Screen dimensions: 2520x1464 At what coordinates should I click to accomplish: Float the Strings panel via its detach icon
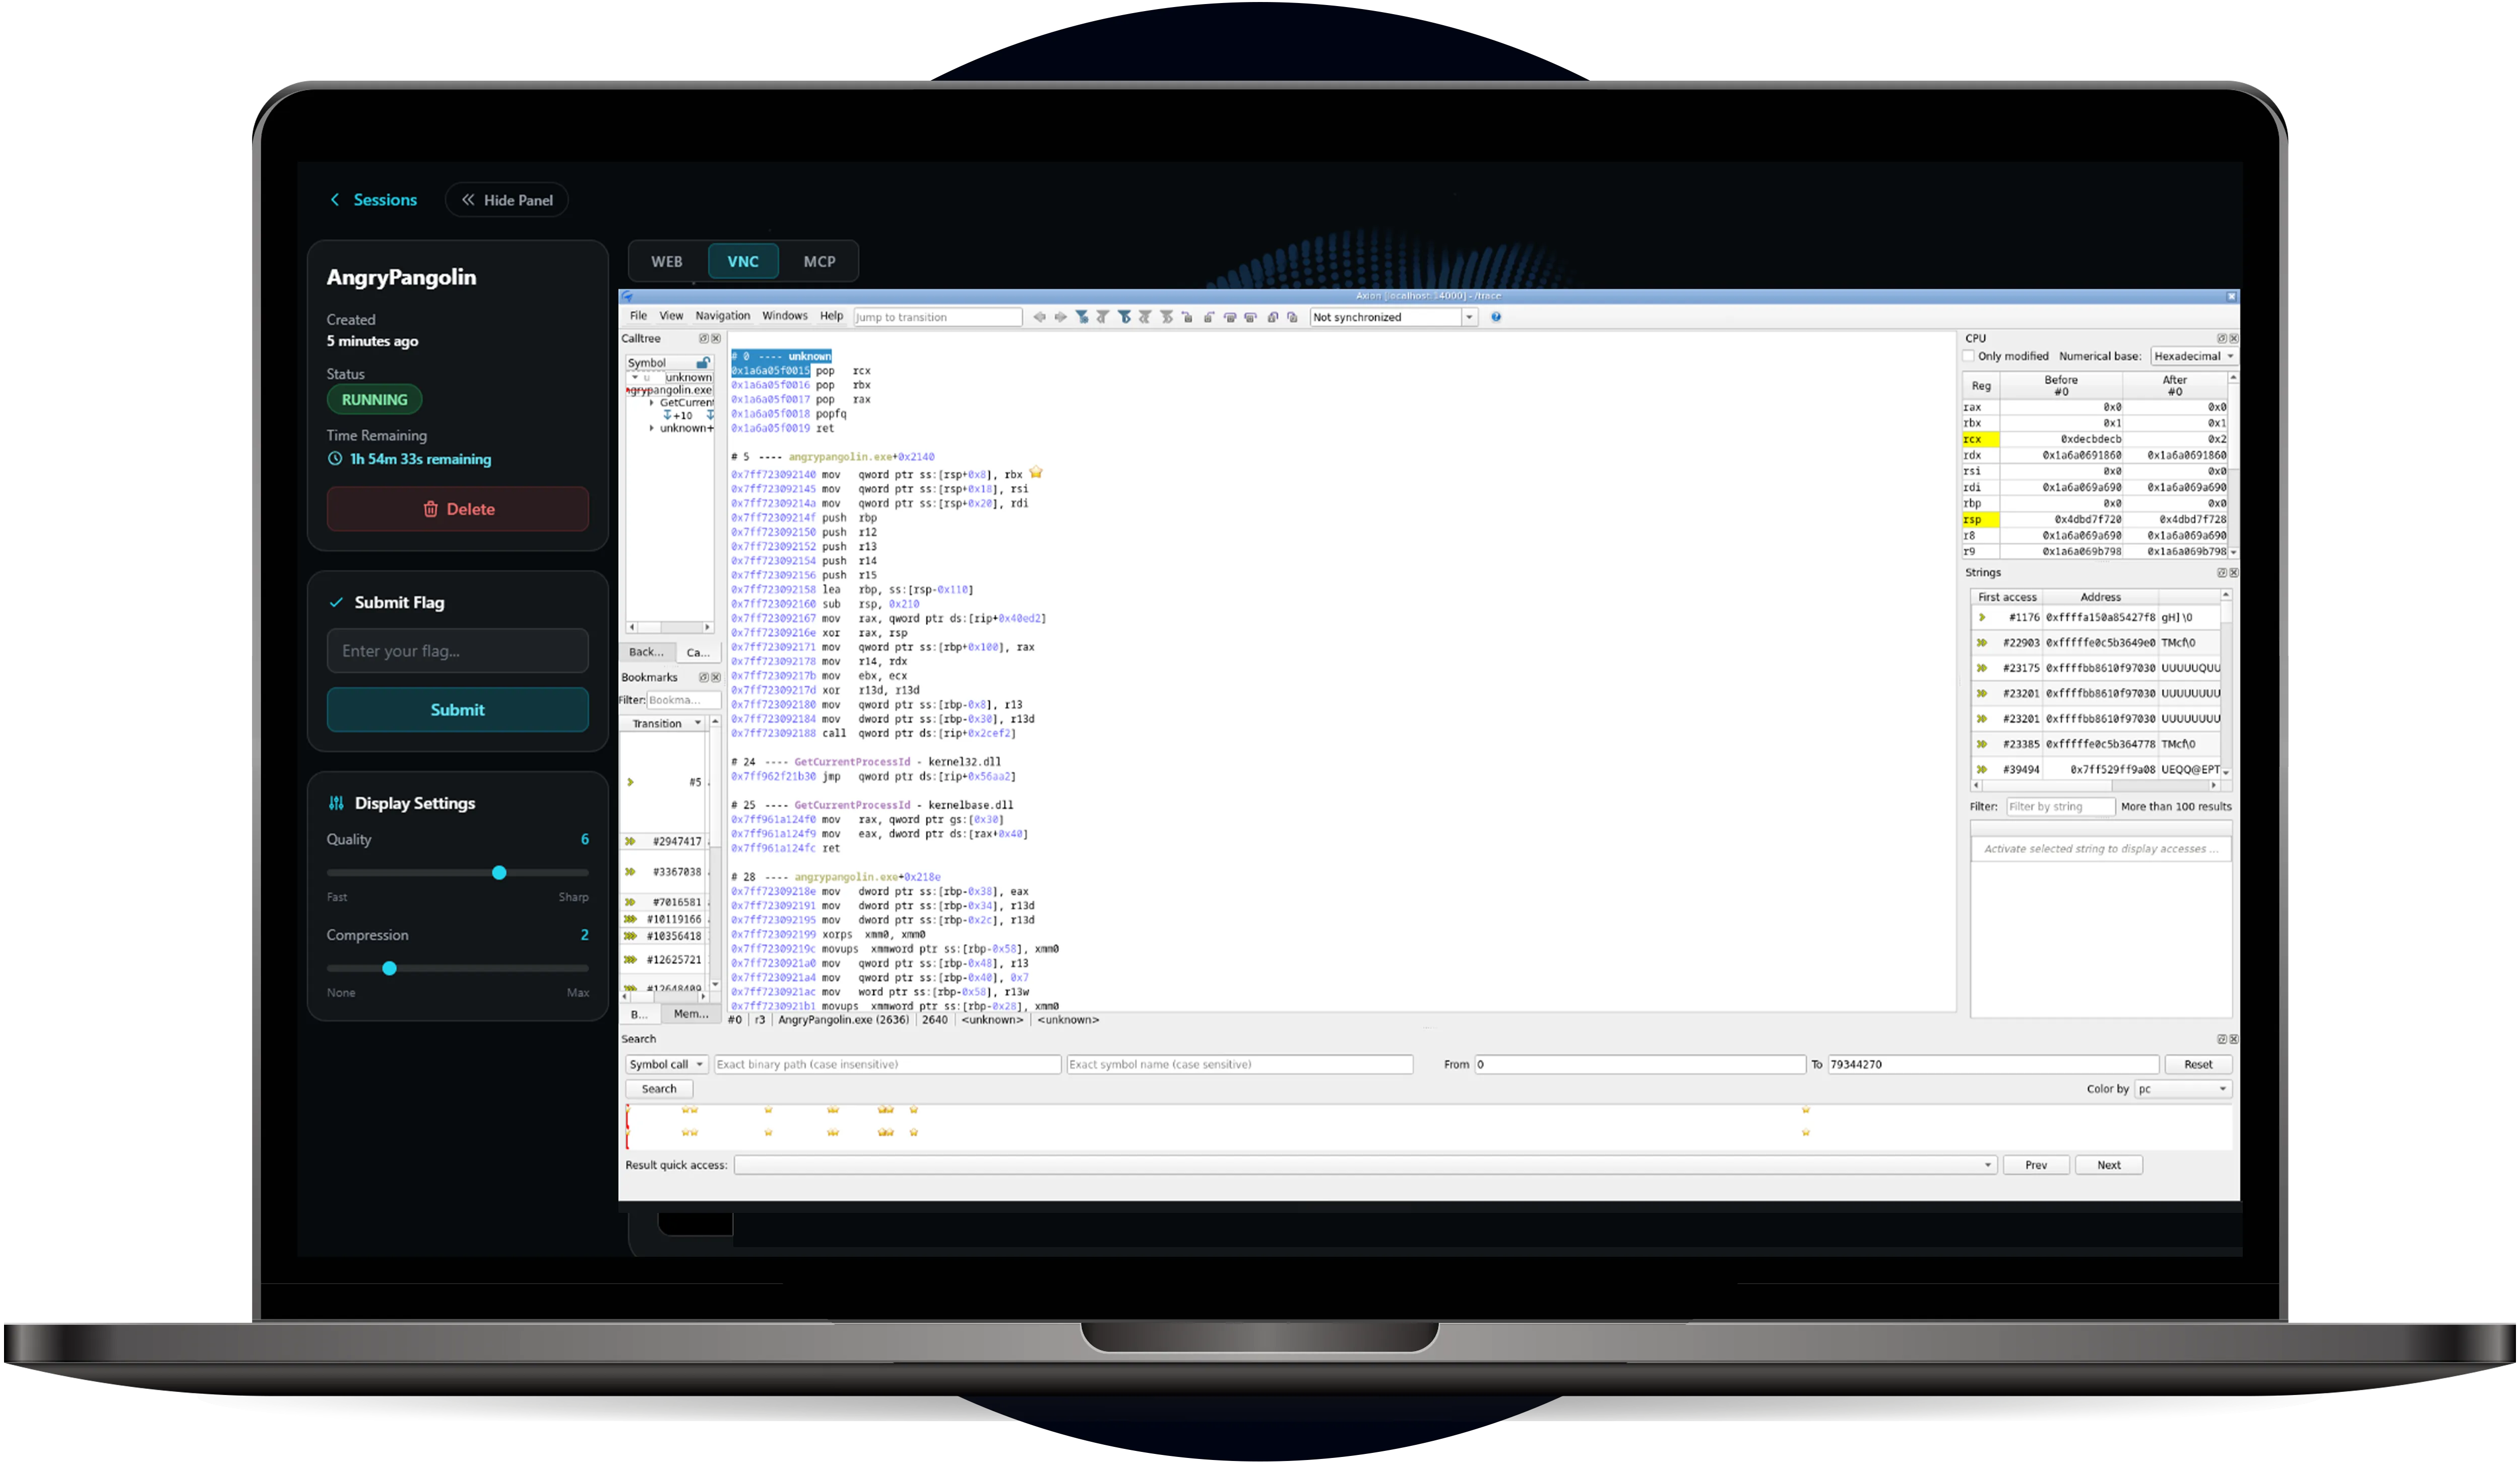(x=2222, y=573)
